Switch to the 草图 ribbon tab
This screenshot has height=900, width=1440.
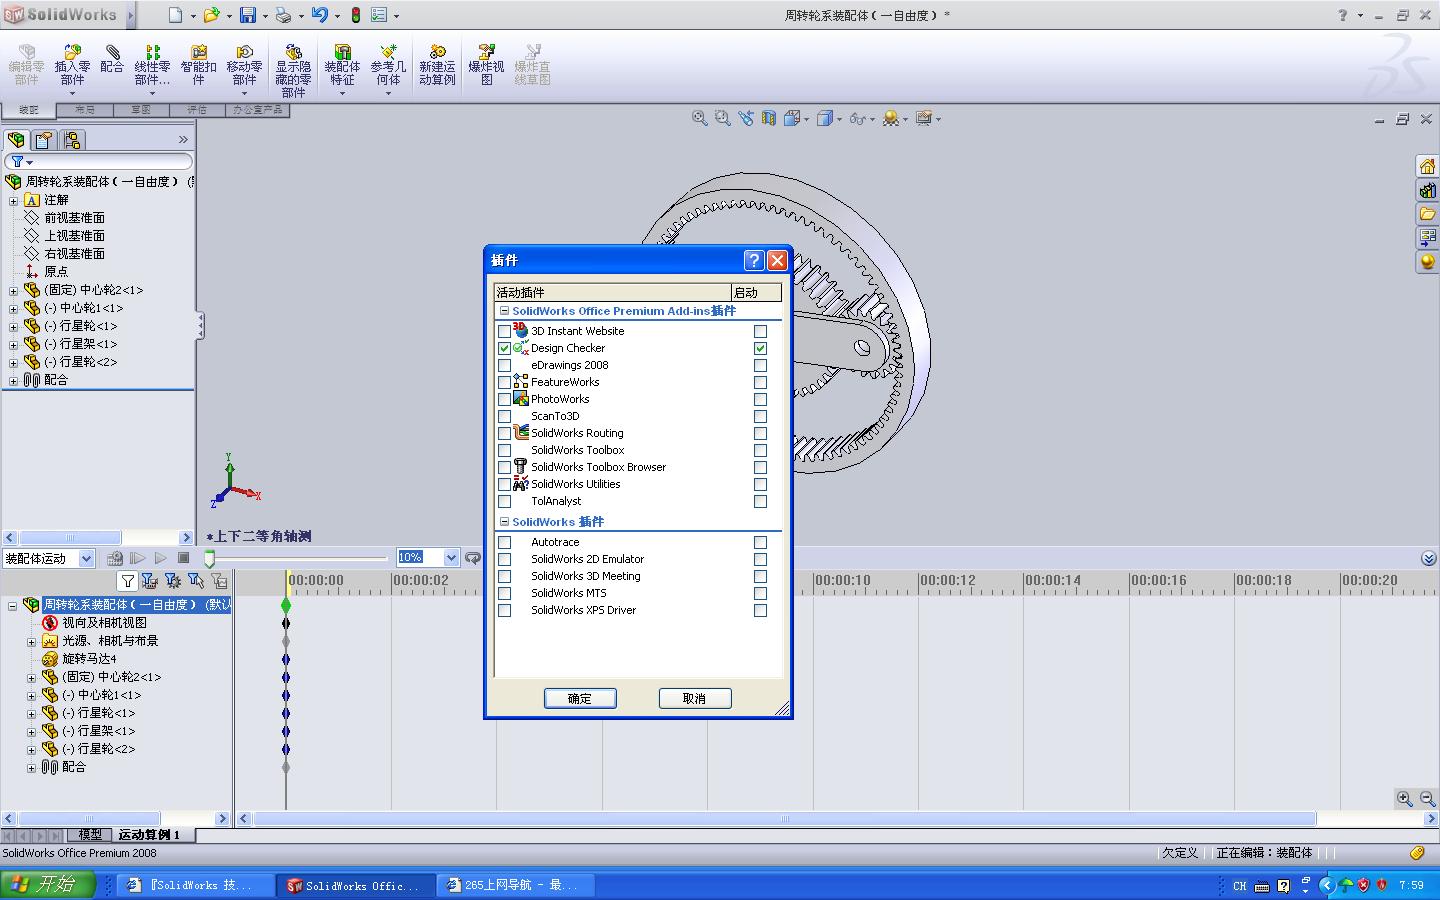[140, 110]
